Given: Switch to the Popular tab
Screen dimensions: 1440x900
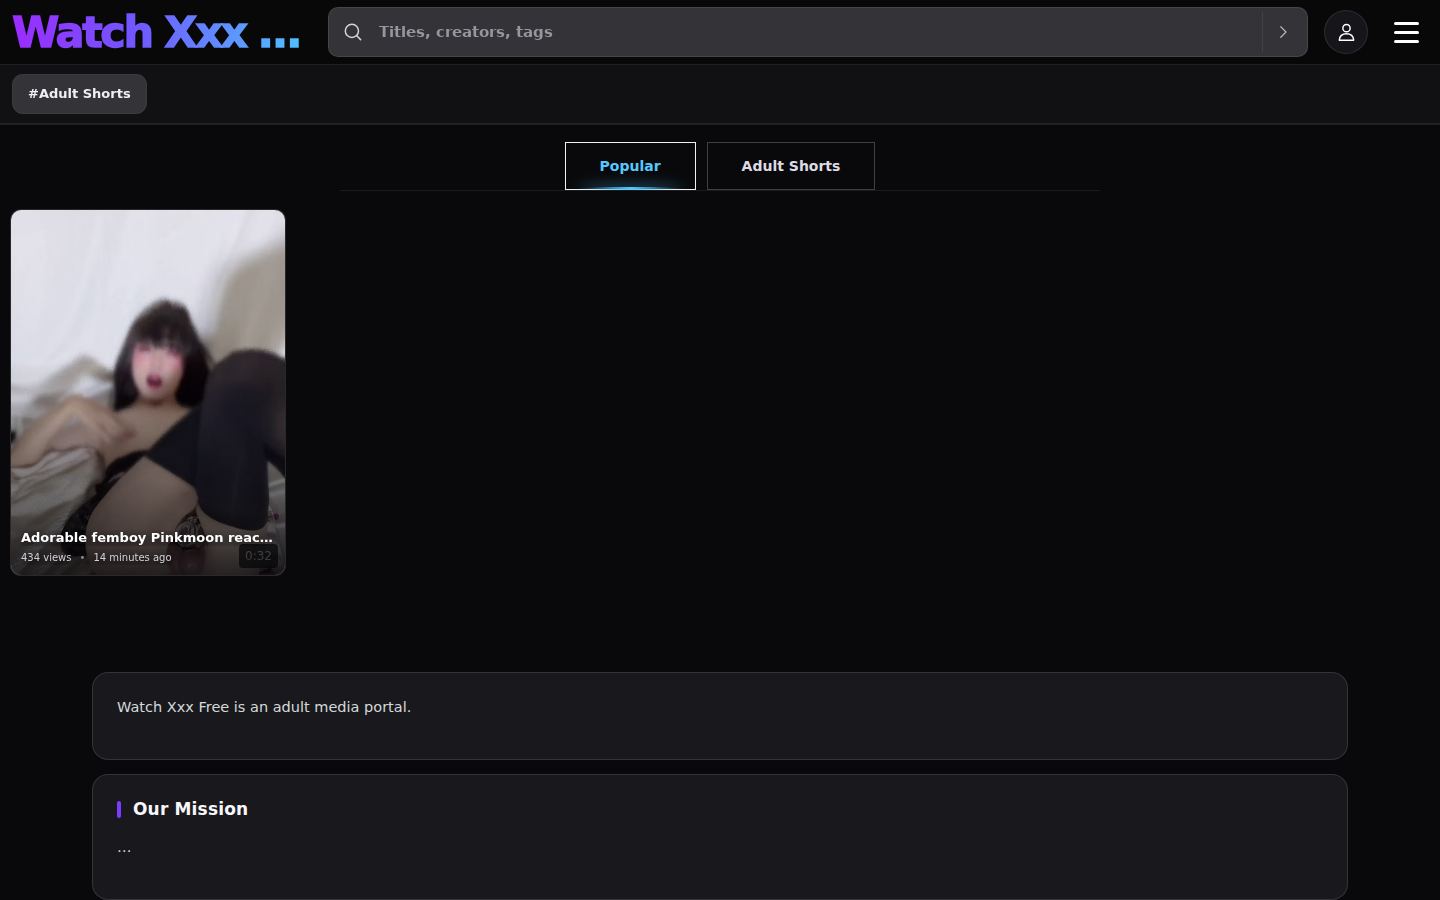Looking at the screenshot, I should pos(630,166).
